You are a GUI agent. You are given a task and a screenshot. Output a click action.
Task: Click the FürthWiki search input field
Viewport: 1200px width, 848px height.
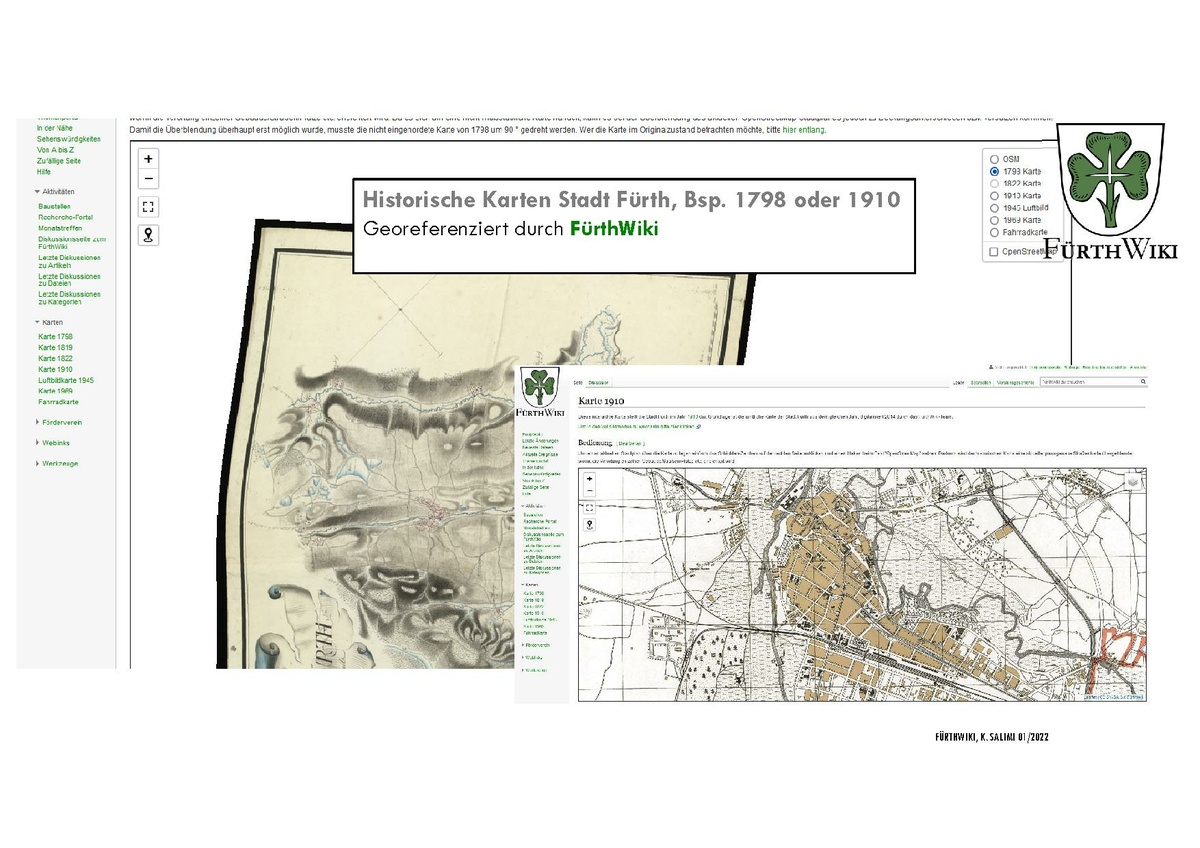coord(1088,382)
